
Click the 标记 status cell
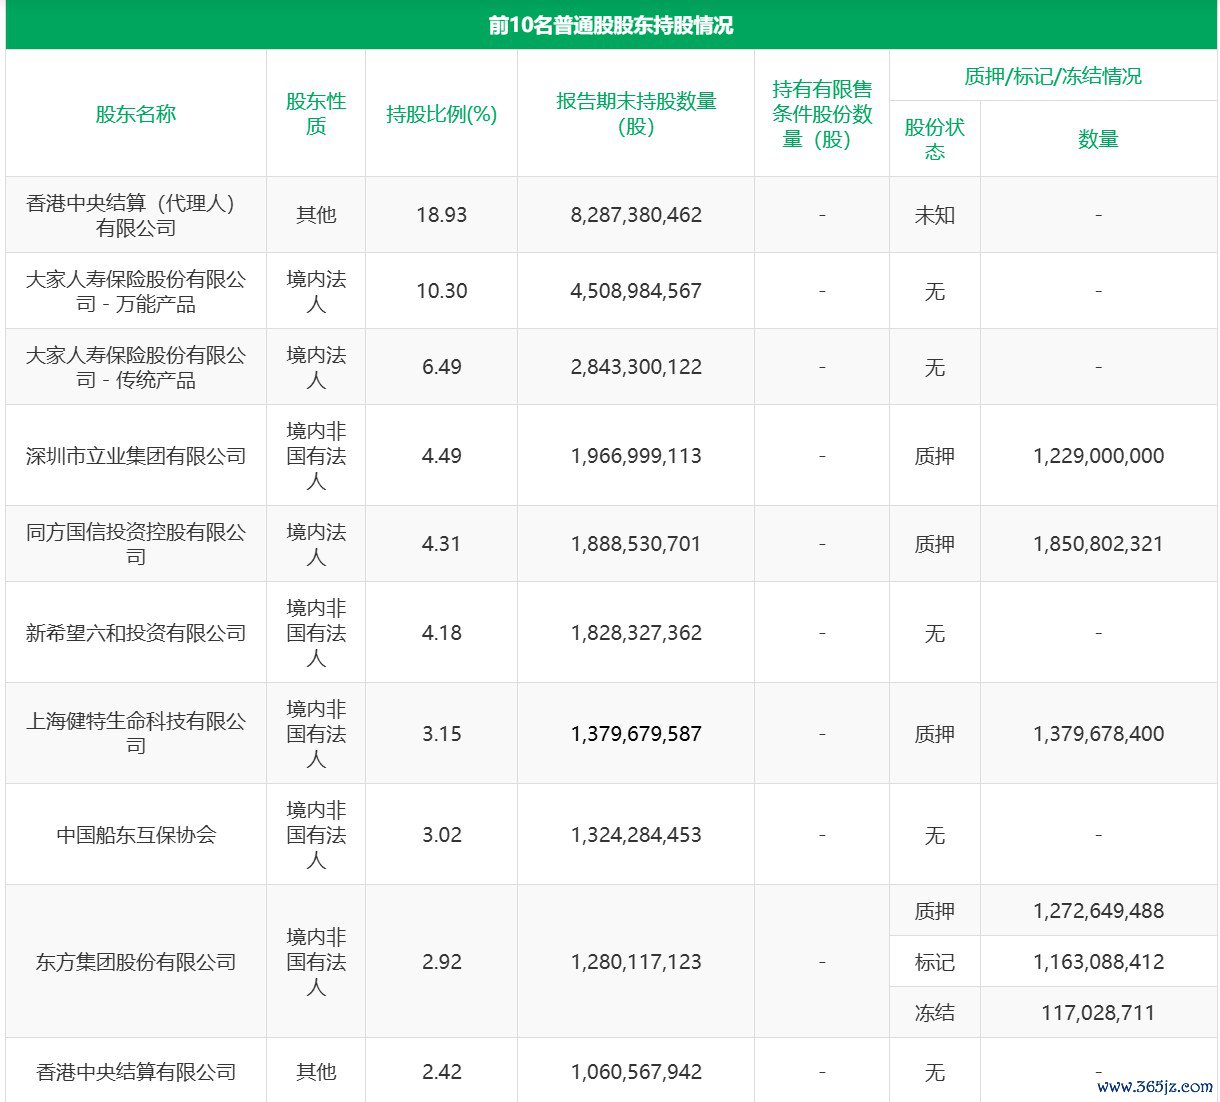tap(935, 962)
